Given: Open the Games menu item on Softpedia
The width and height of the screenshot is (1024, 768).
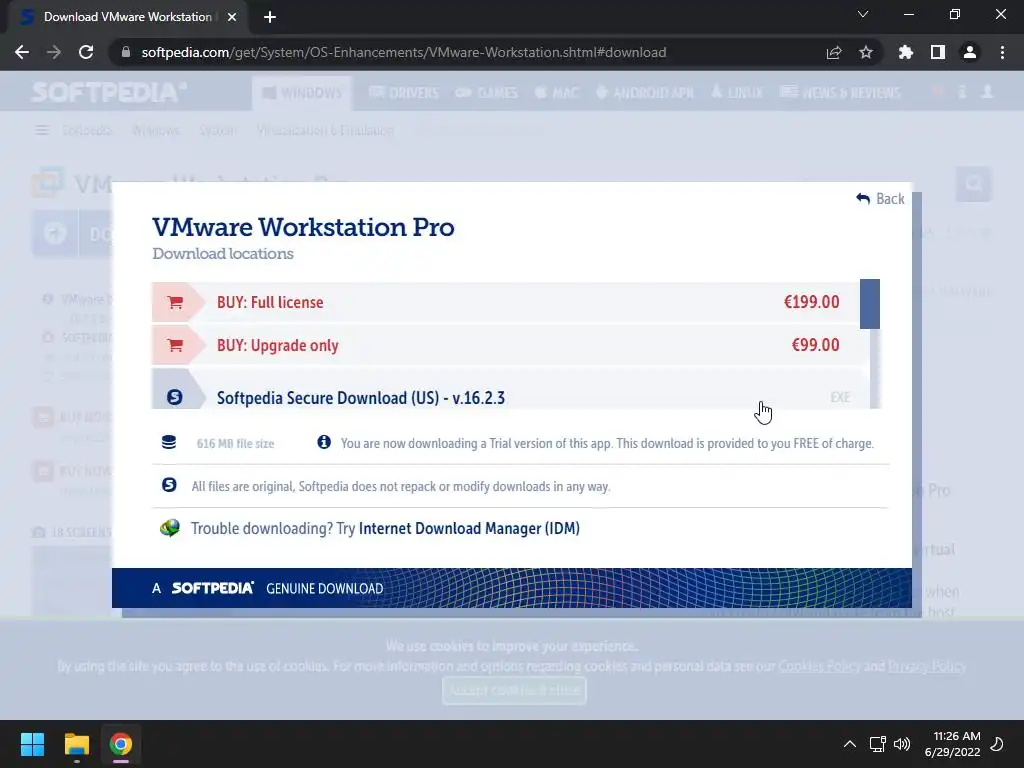Looking at the screenshot, I should [x=487, y=93].
